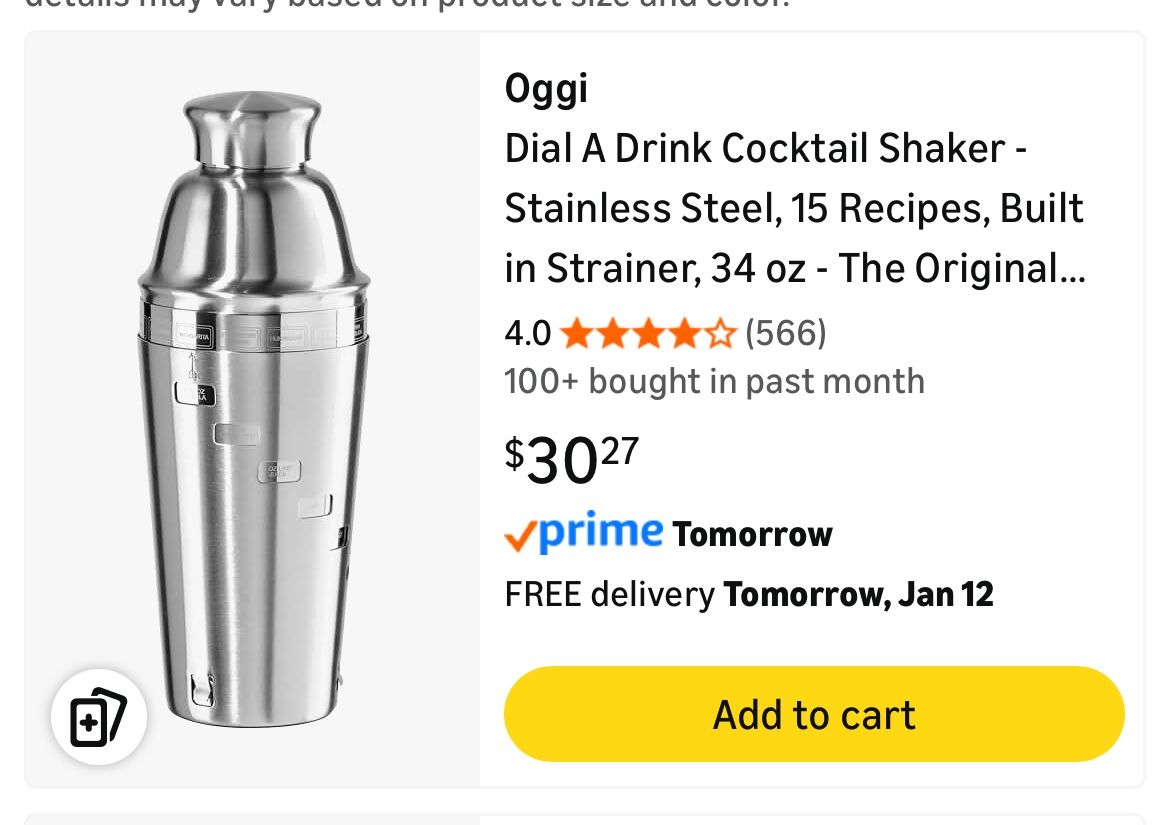Click the 4.0 rating number
1170x825 pixels.
coord(527,333)
